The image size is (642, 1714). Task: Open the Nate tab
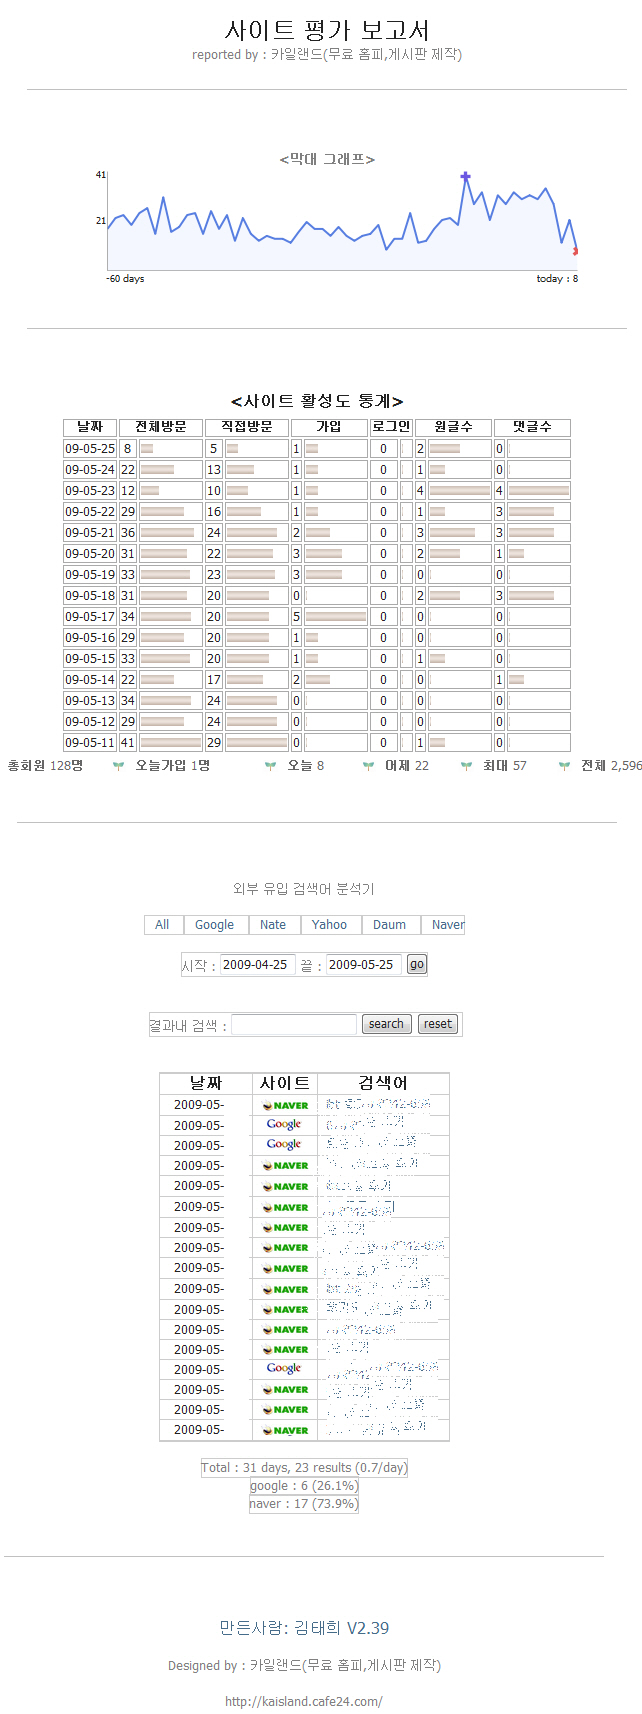coord(272,925)
